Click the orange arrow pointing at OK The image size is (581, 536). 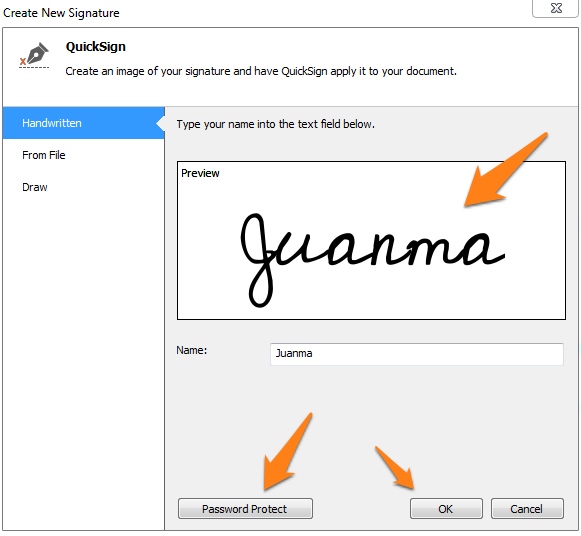395,468
